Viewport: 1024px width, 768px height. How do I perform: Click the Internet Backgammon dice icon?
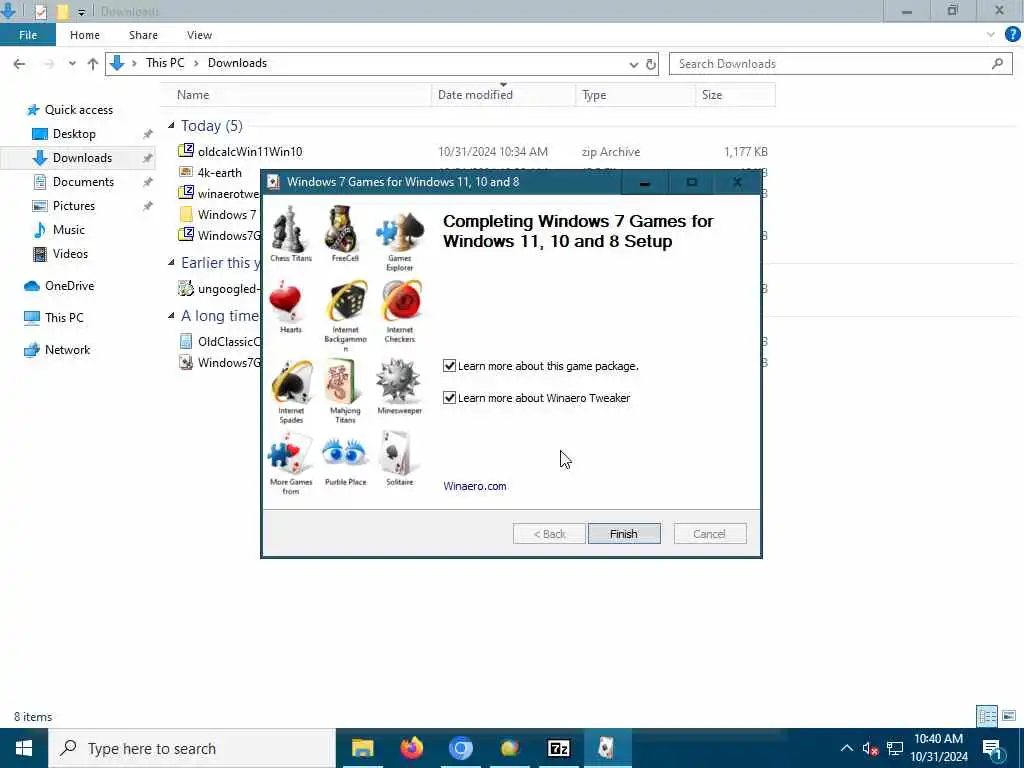click(x=346, y=302)
